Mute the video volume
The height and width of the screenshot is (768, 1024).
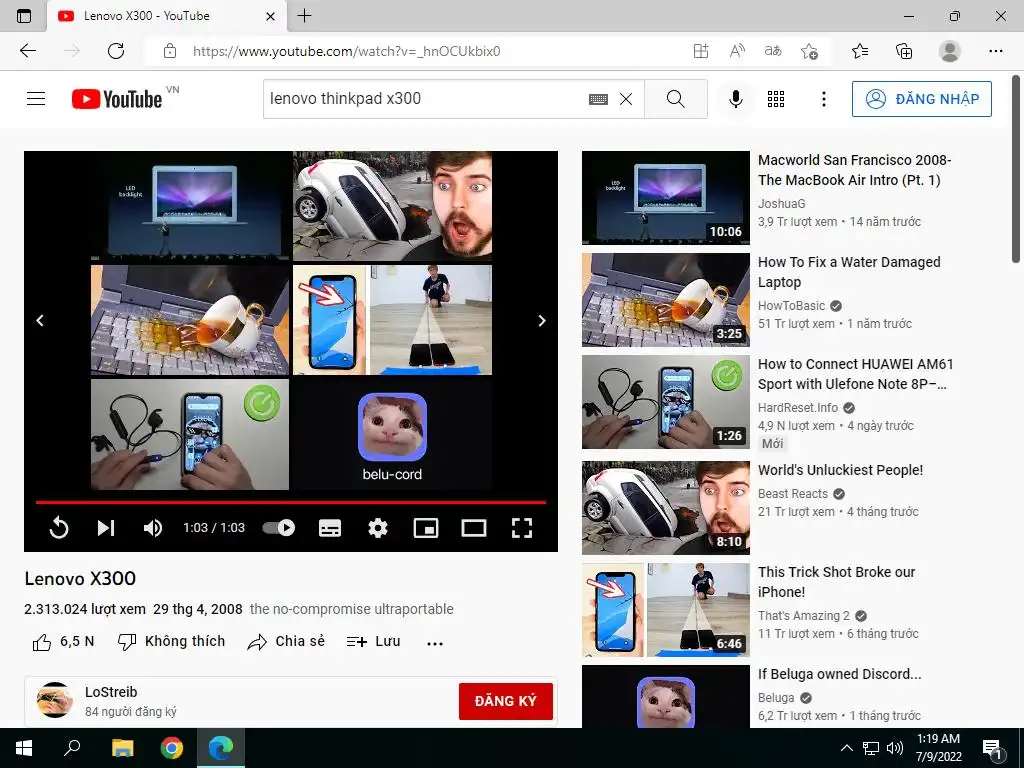point(153,528)
